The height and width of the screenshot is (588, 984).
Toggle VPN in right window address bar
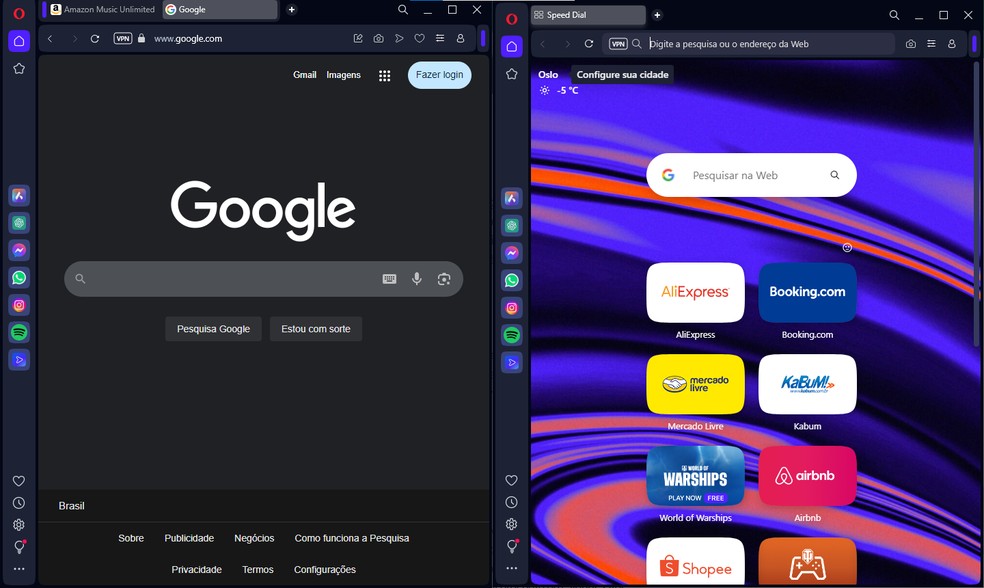click(618, 44)
